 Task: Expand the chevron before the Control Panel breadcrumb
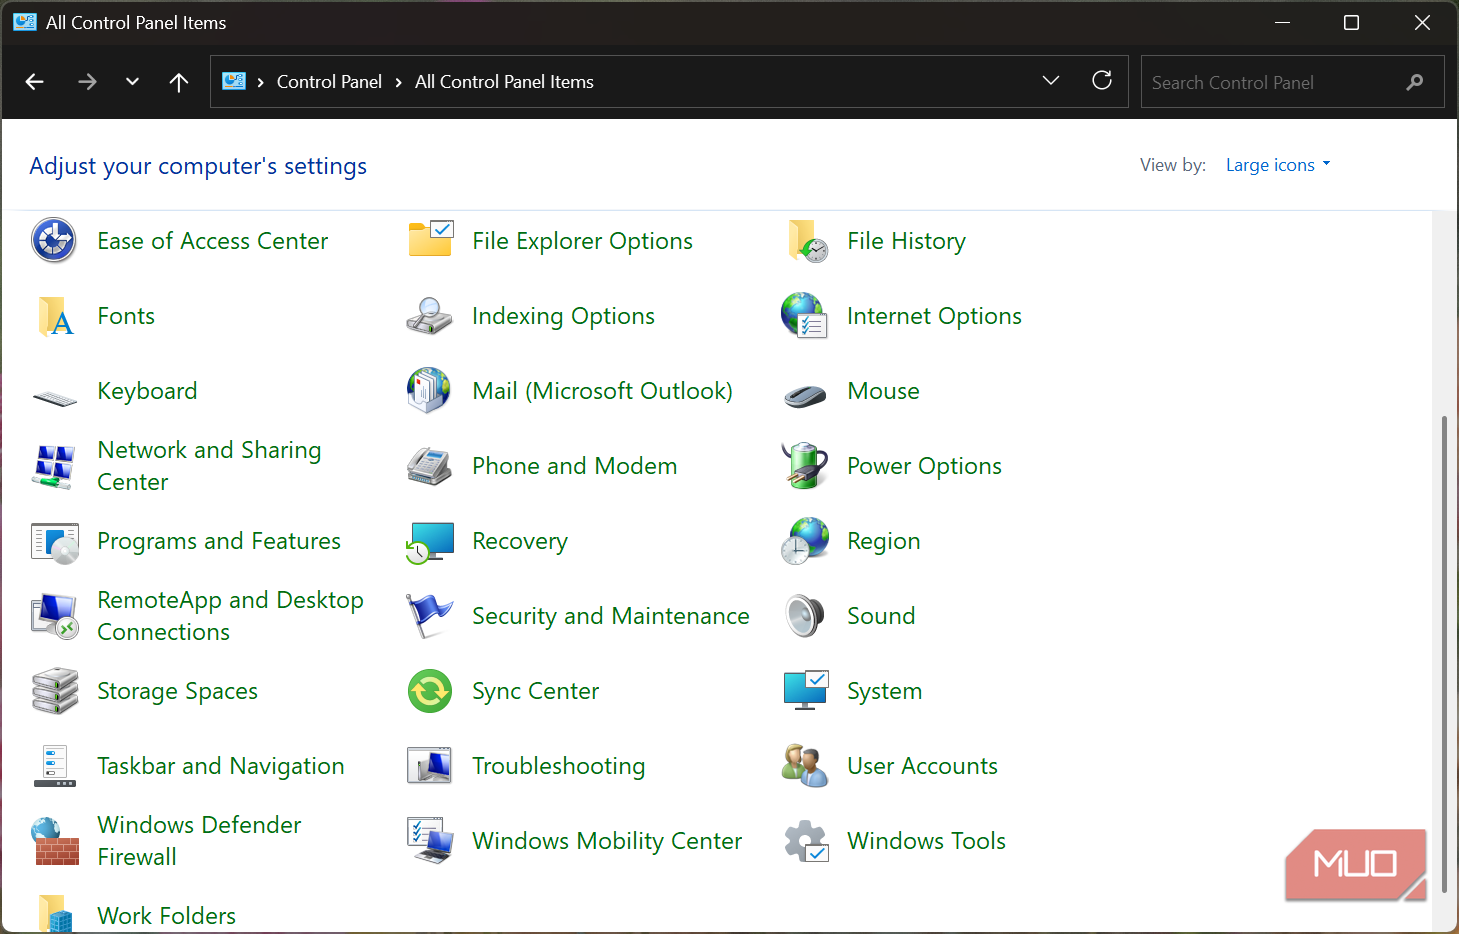261,82
